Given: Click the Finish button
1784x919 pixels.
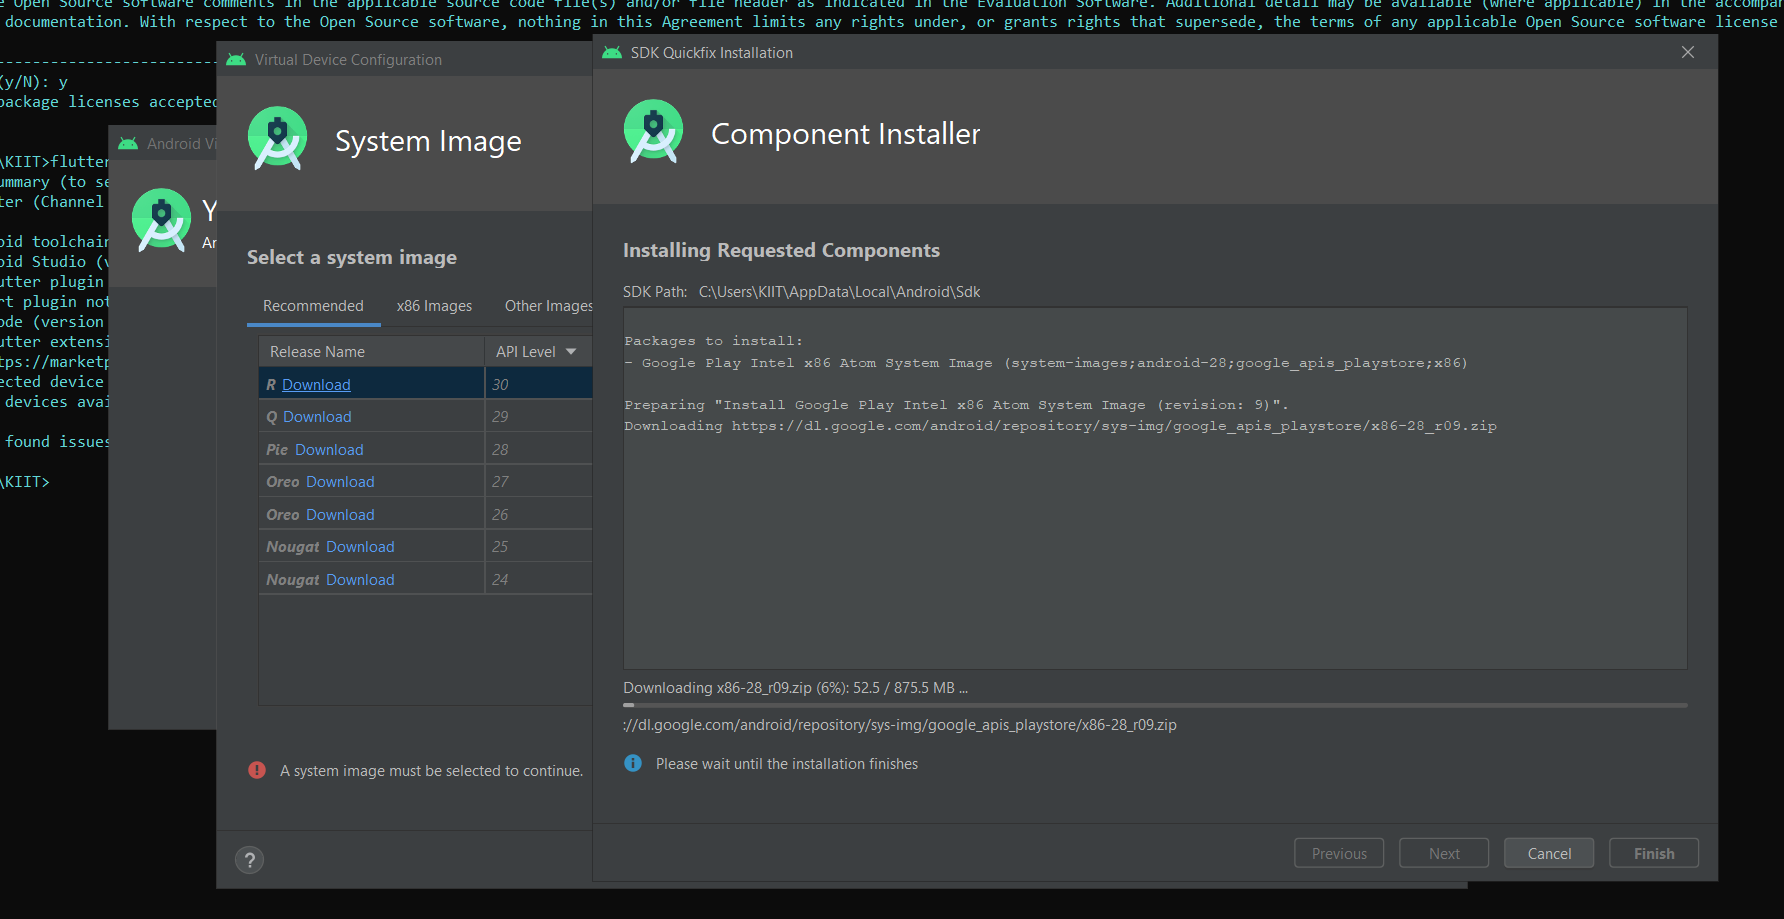Looking at the screenshot, I should coord(1654,853).
